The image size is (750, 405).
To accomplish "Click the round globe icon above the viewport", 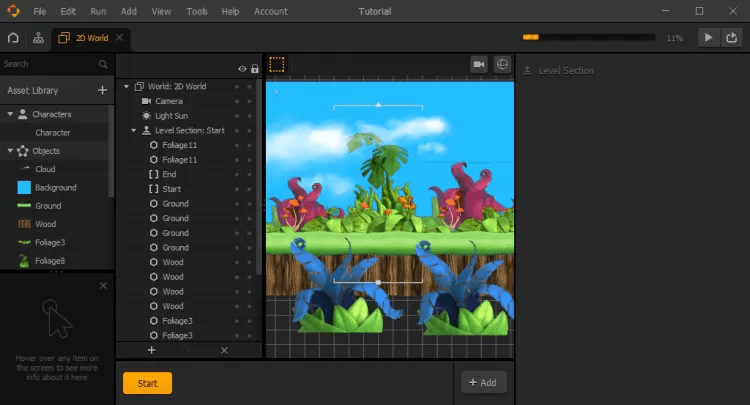I will pos(502,64).
